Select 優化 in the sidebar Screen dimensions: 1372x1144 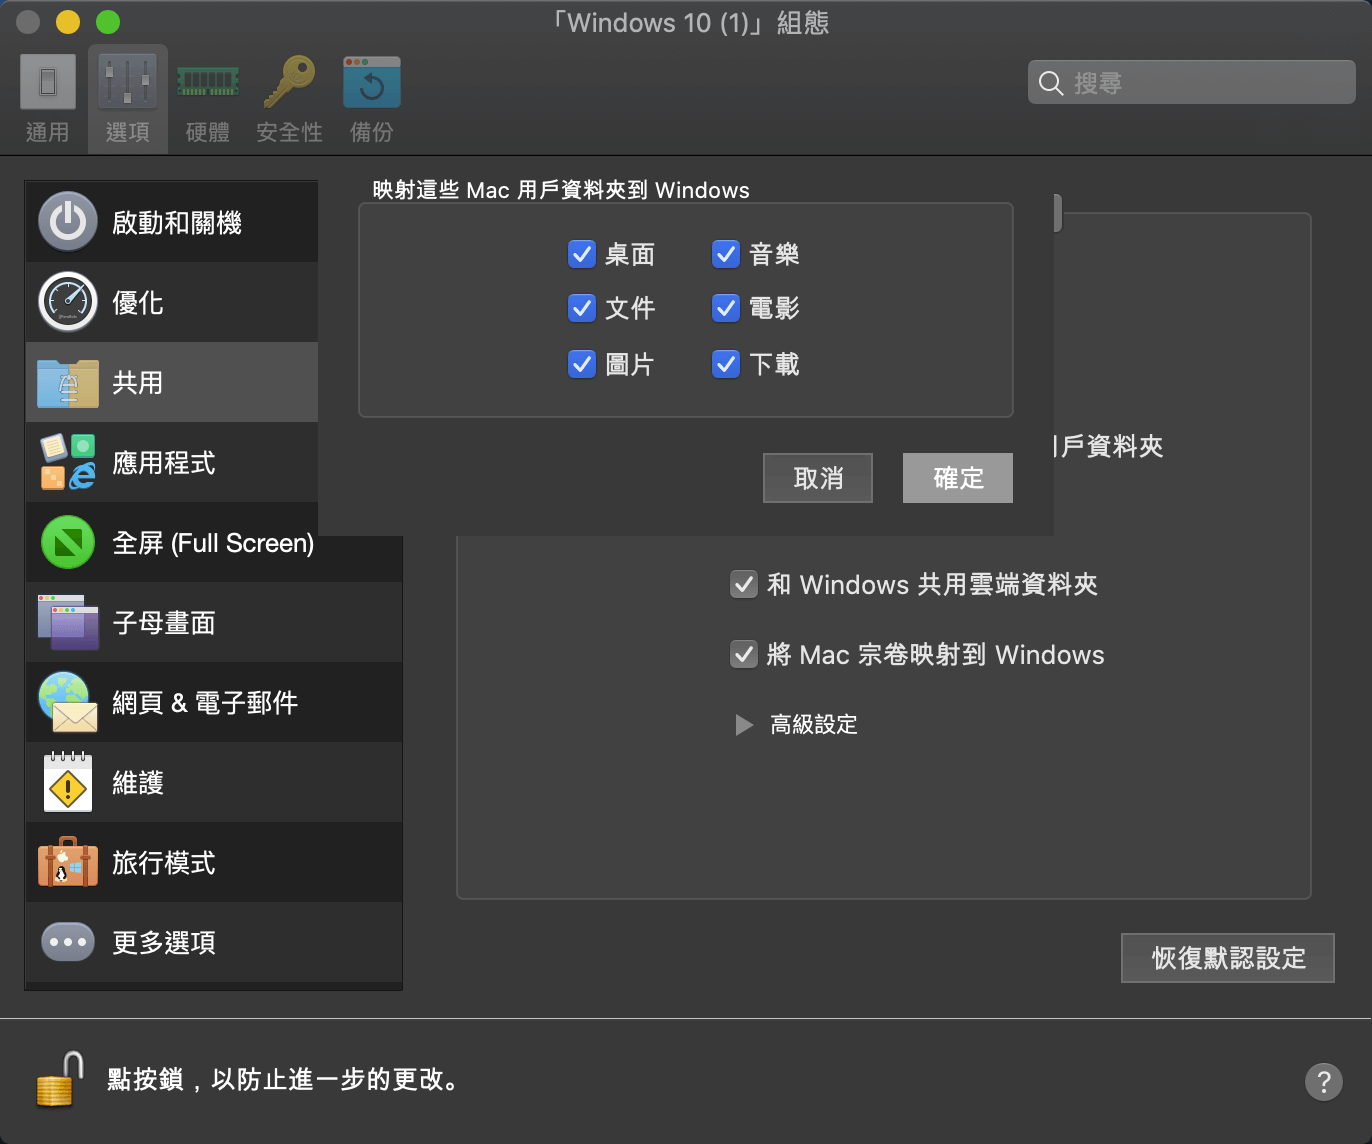[x=172, y=302]
